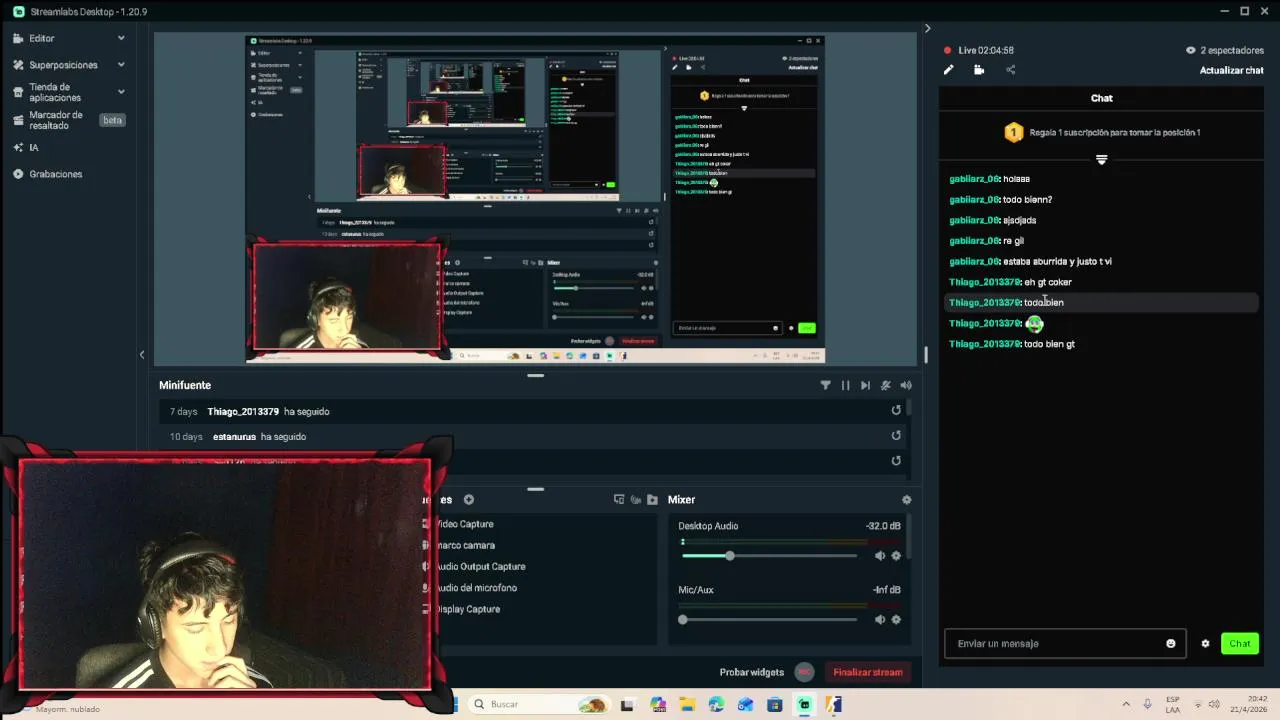Send message with green Chat button

pos(1239,643)
